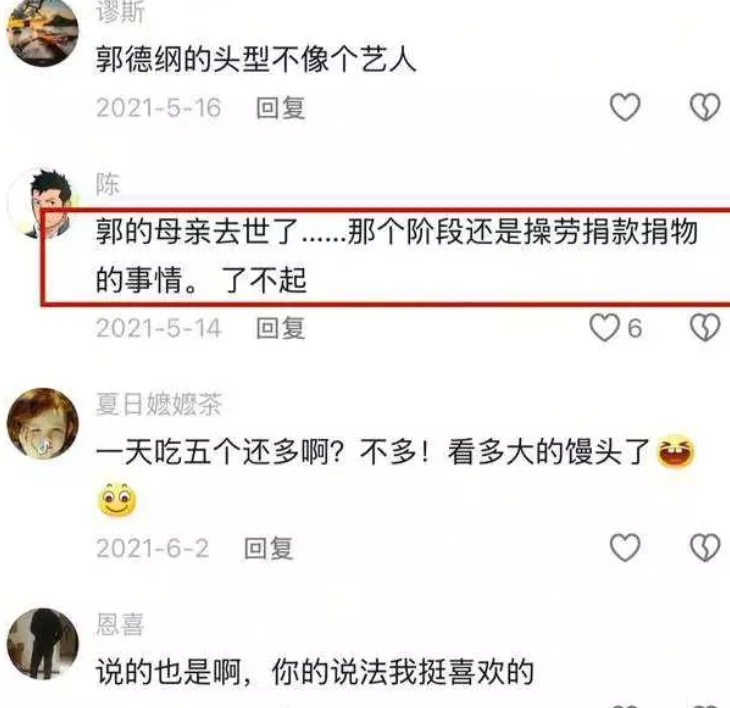Reply to the 2021-6-2 comment
The height and width of the screenshot is (708, 730).
(269, 548)
